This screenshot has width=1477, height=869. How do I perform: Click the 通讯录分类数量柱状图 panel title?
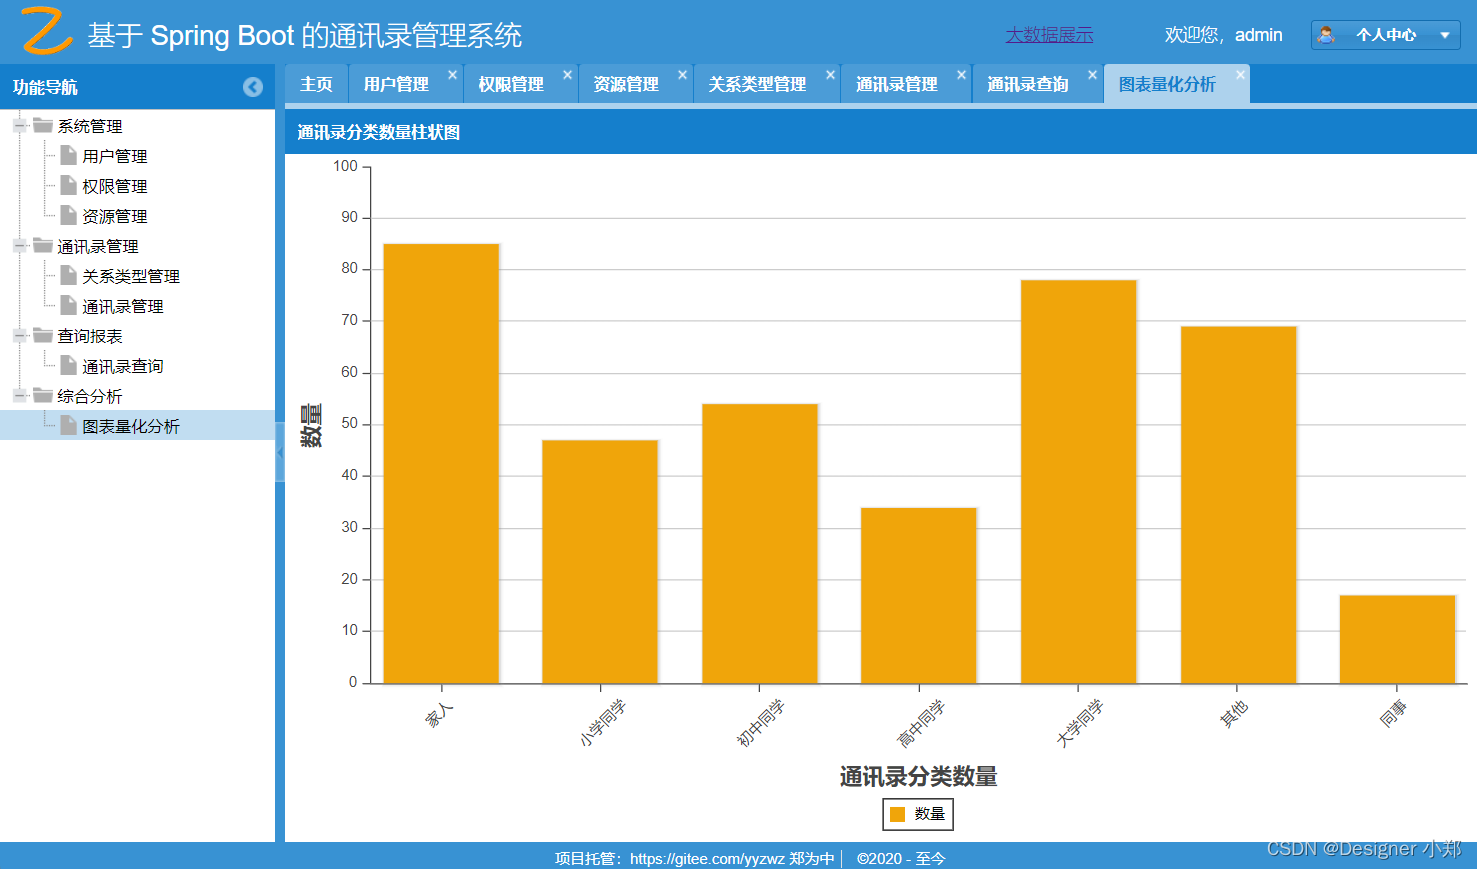point(378,132)
